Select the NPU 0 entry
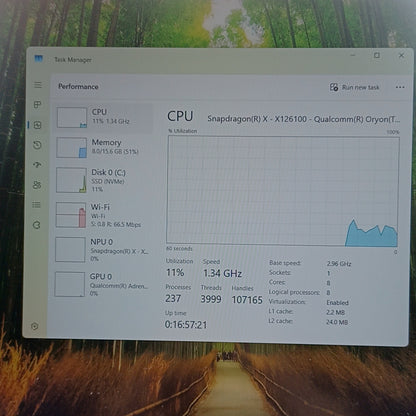Viewport: 416px width, 416px height. 101,250
